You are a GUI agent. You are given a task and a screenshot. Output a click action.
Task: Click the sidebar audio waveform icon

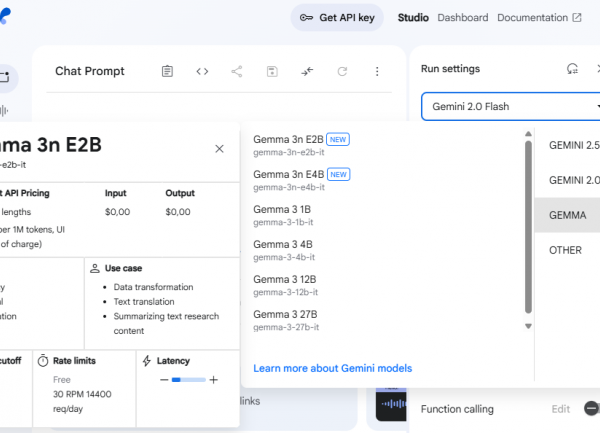[x=4, y=111]
